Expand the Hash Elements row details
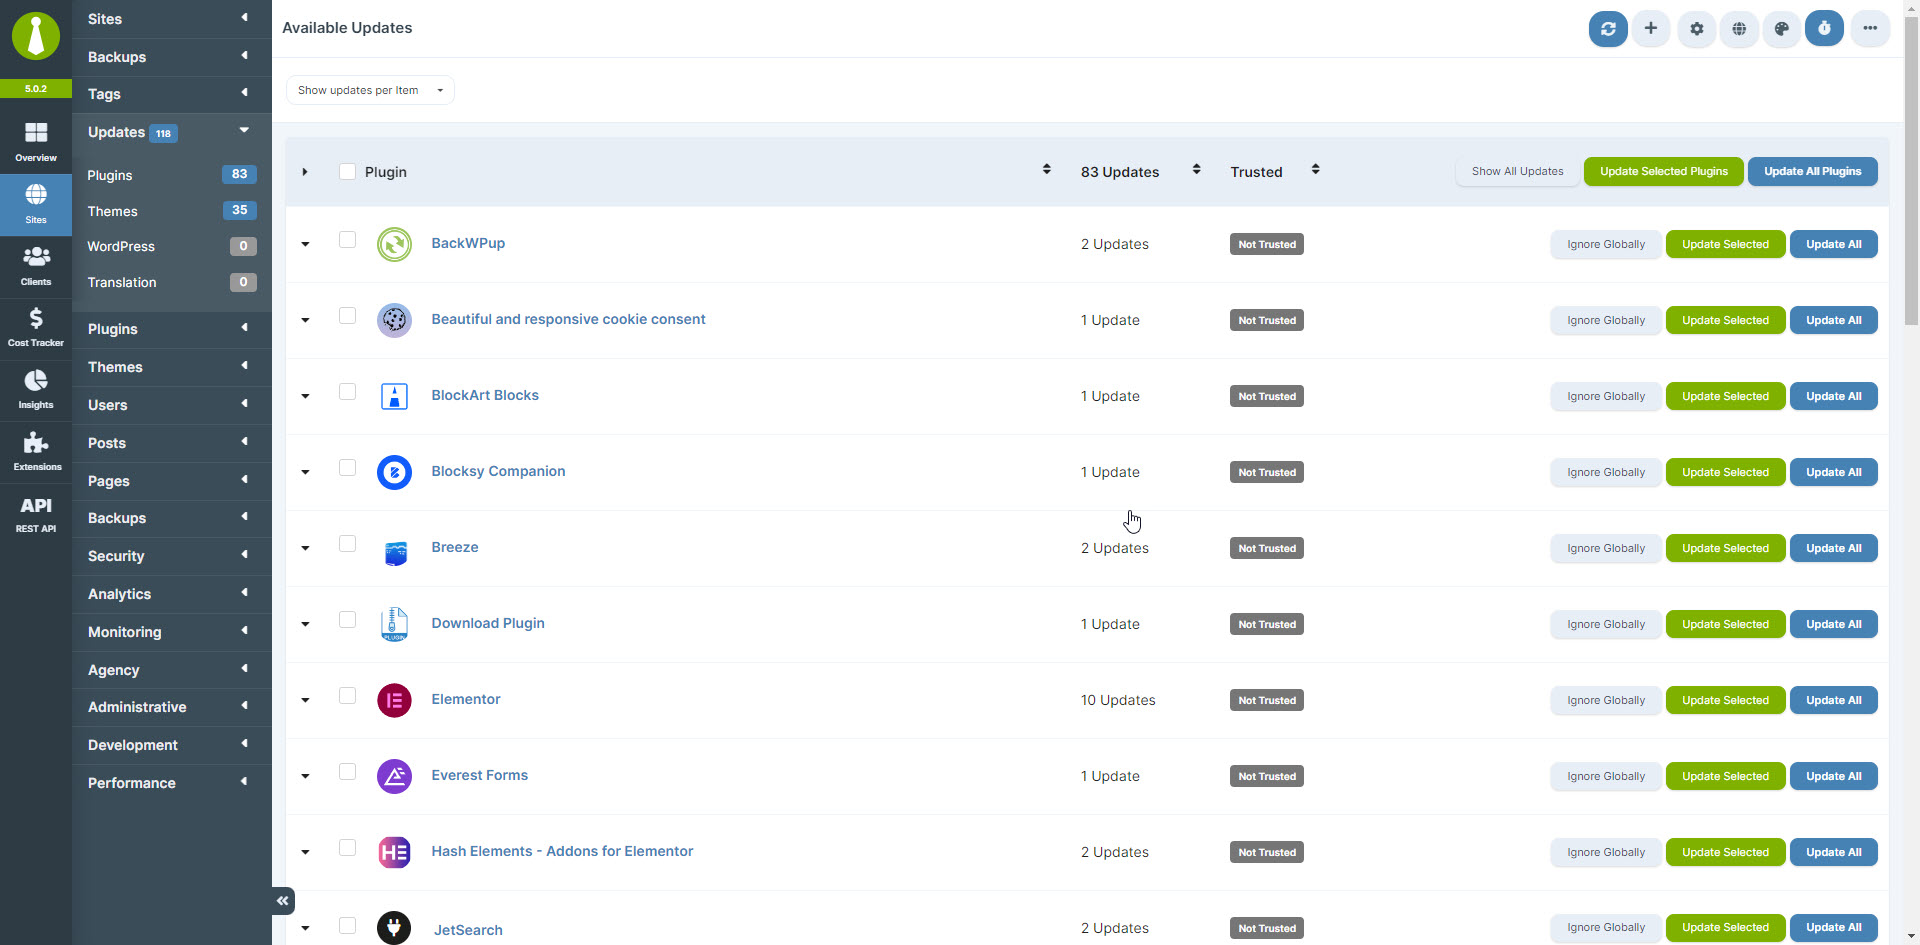Screen dimensions: 1920x945 coord(305,852)
